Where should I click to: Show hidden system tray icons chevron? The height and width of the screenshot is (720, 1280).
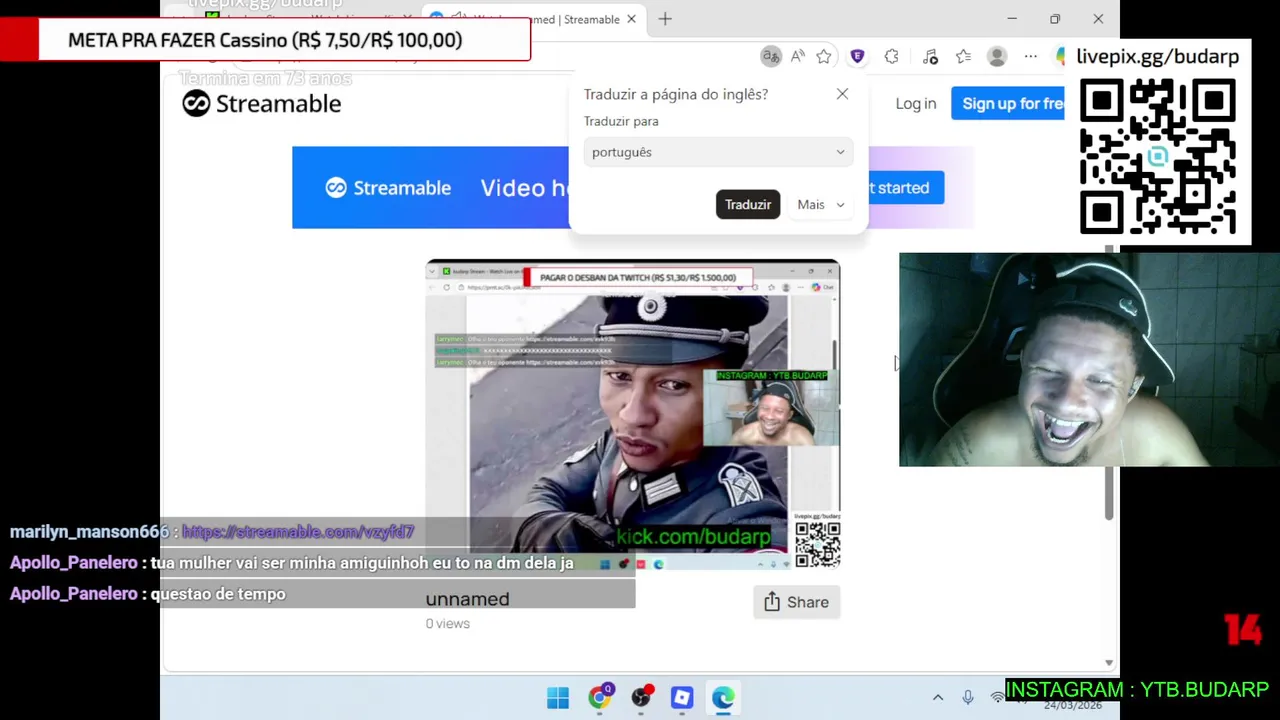937,697
